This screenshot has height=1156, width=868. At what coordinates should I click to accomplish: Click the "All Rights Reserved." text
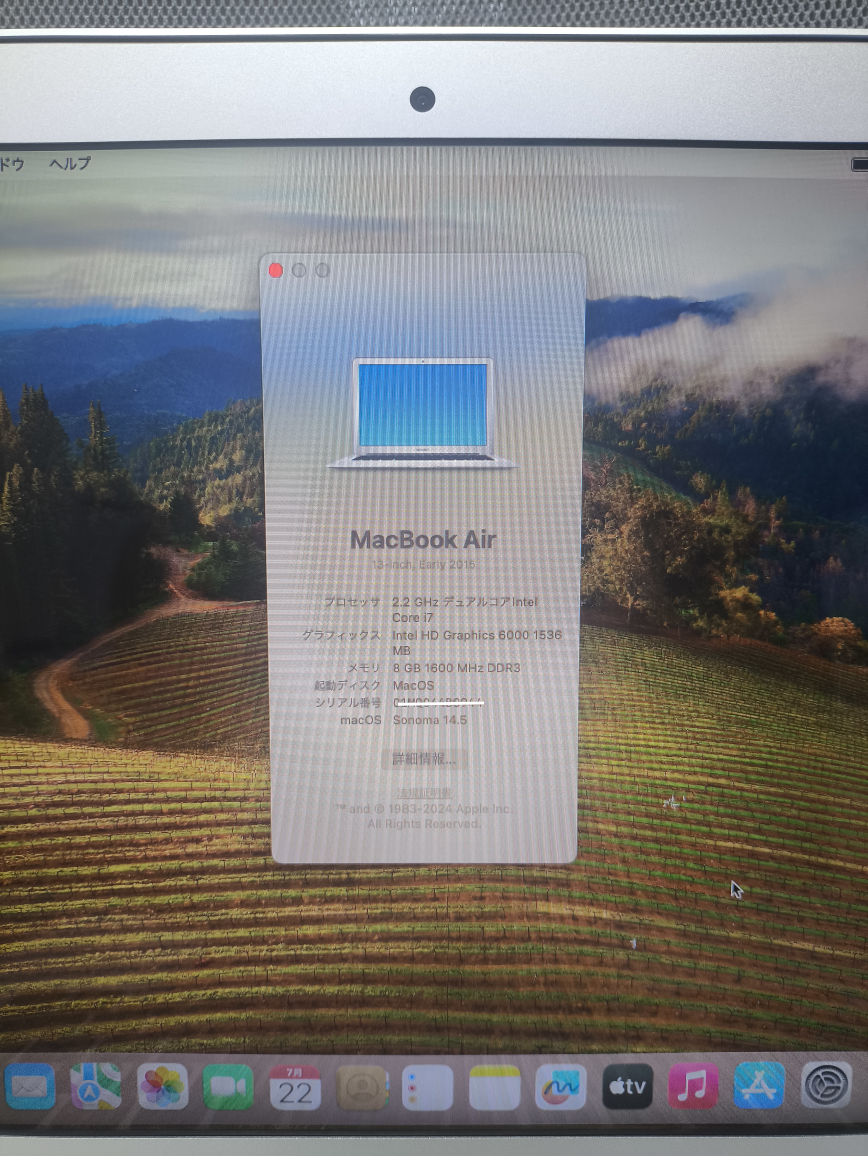point(424,824)
